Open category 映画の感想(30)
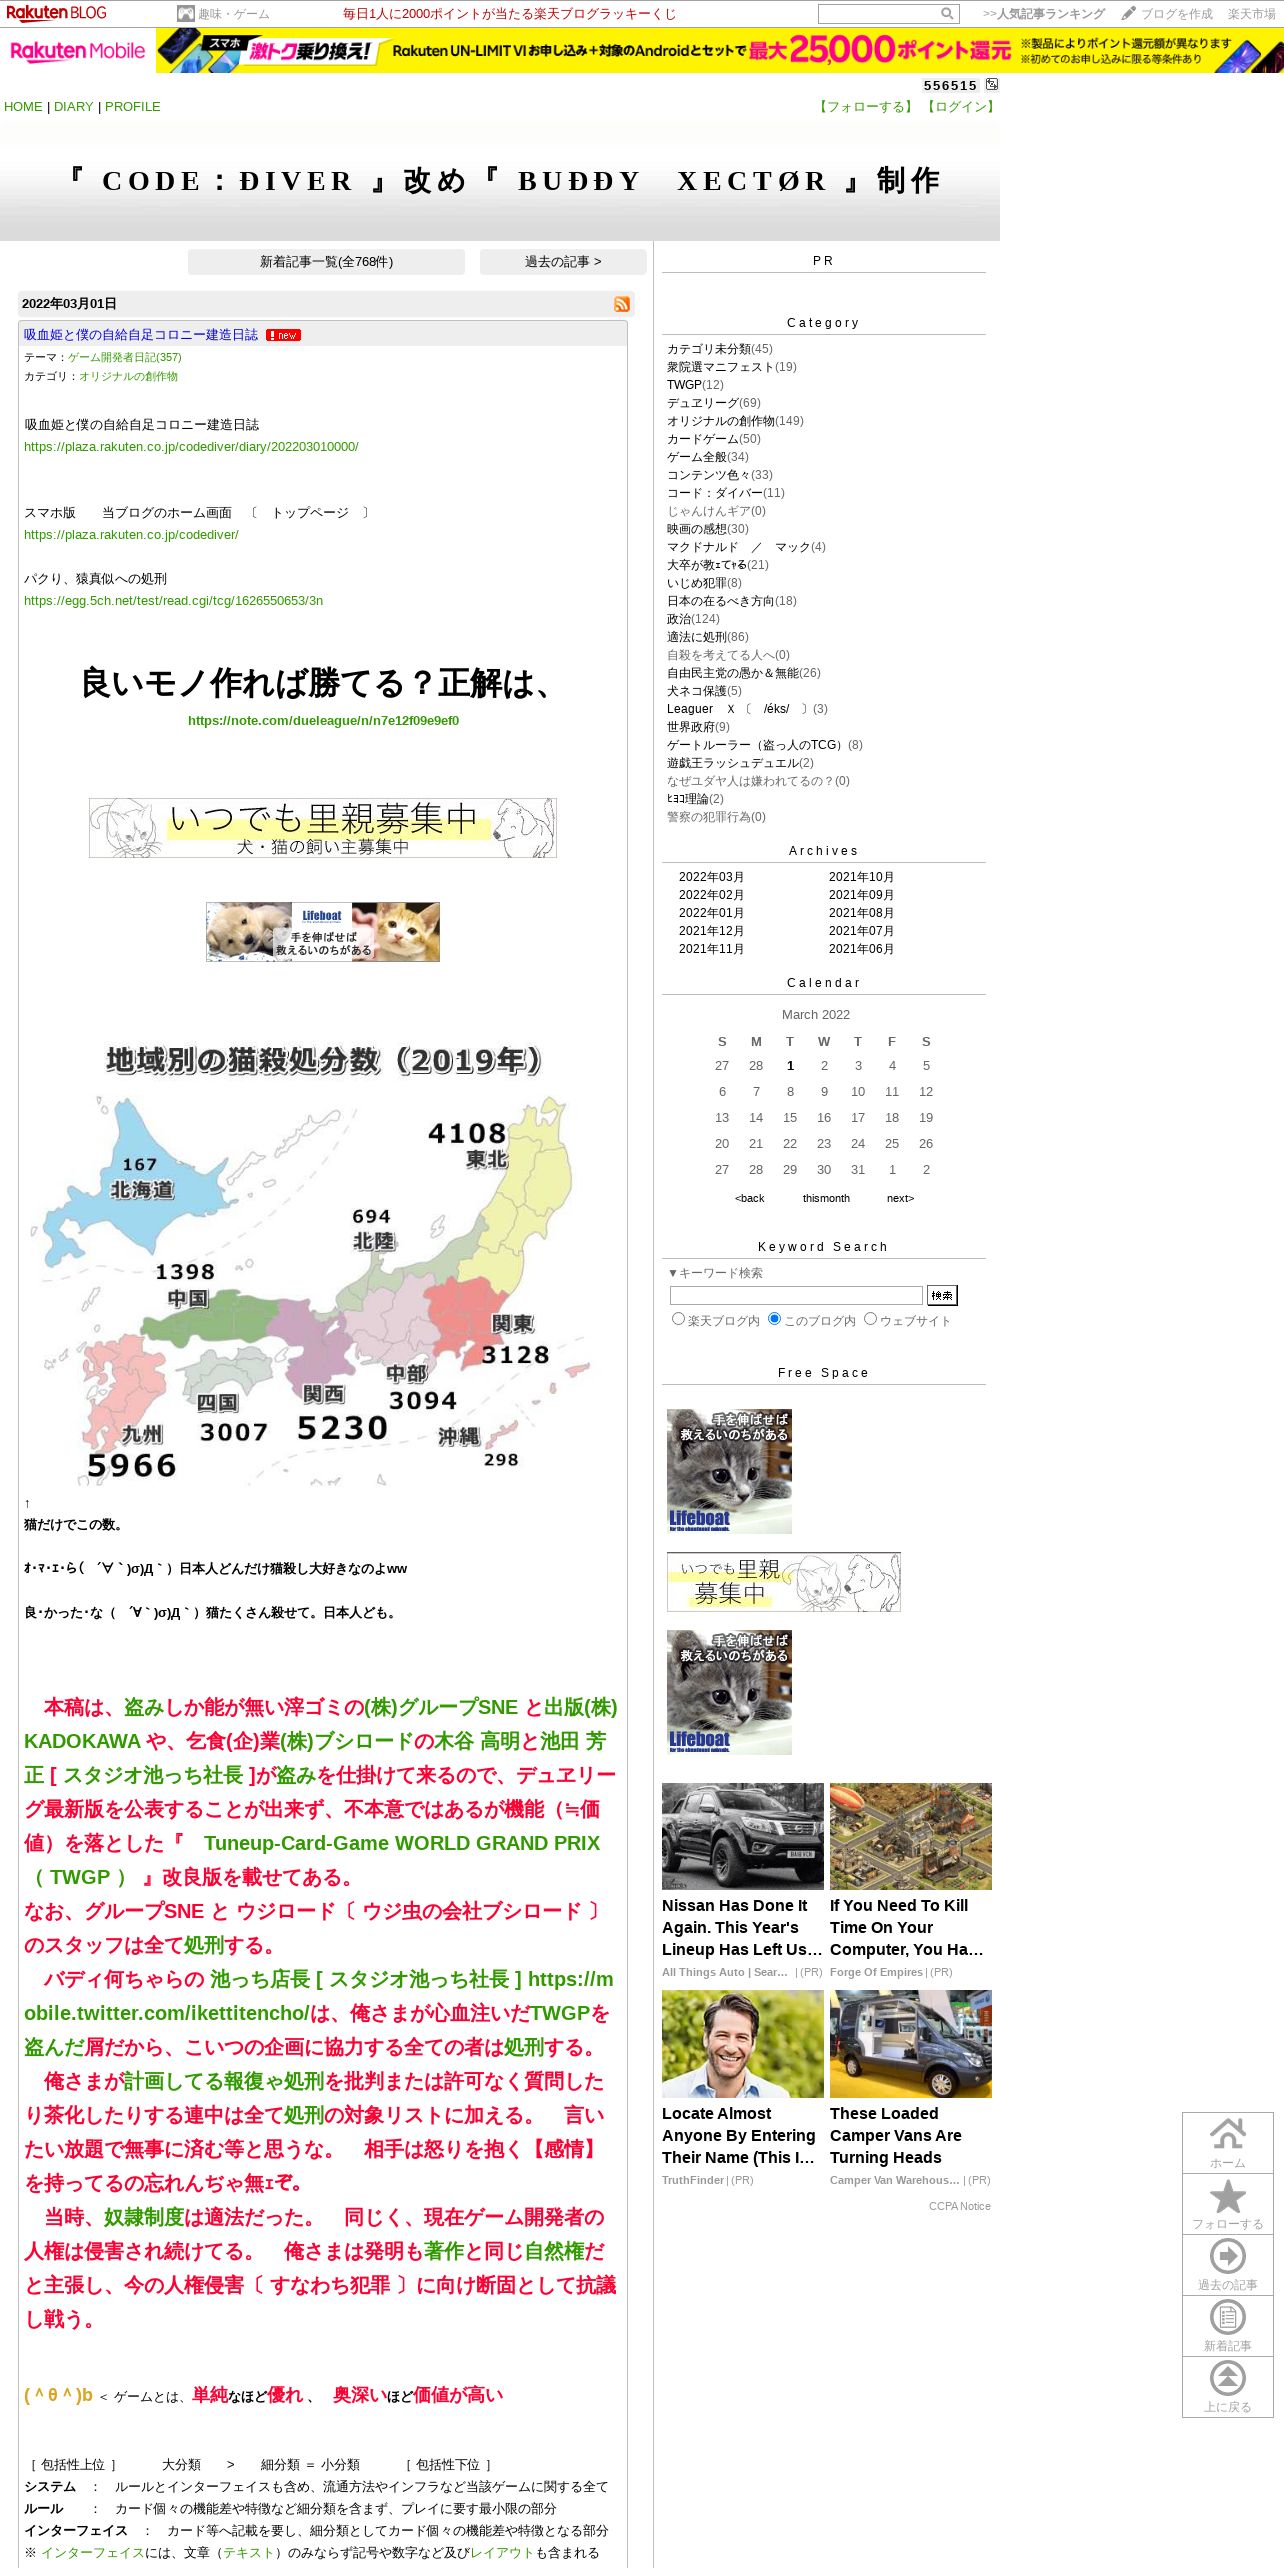The image size is (1284, 2568). pos(708,529)
